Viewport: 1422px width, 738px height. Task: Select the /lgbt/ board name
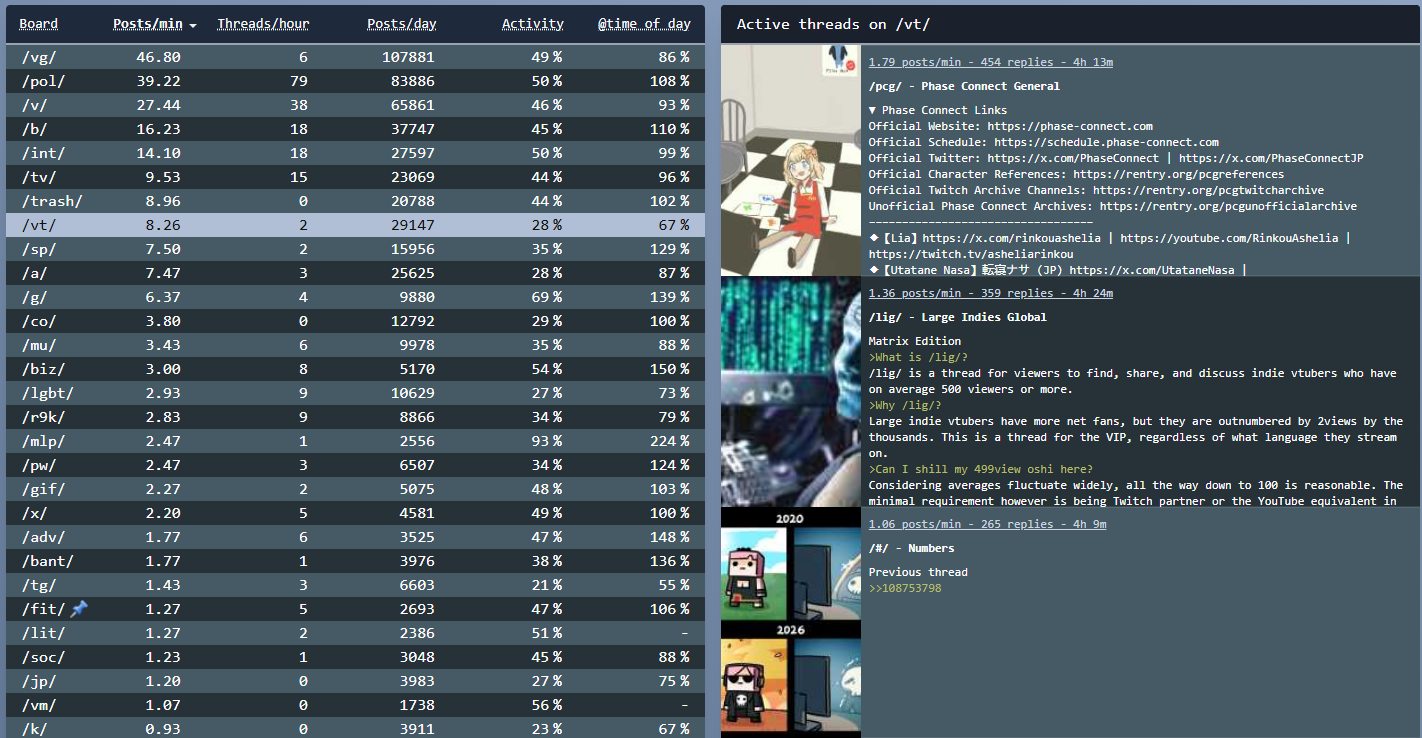coord(47,393)
